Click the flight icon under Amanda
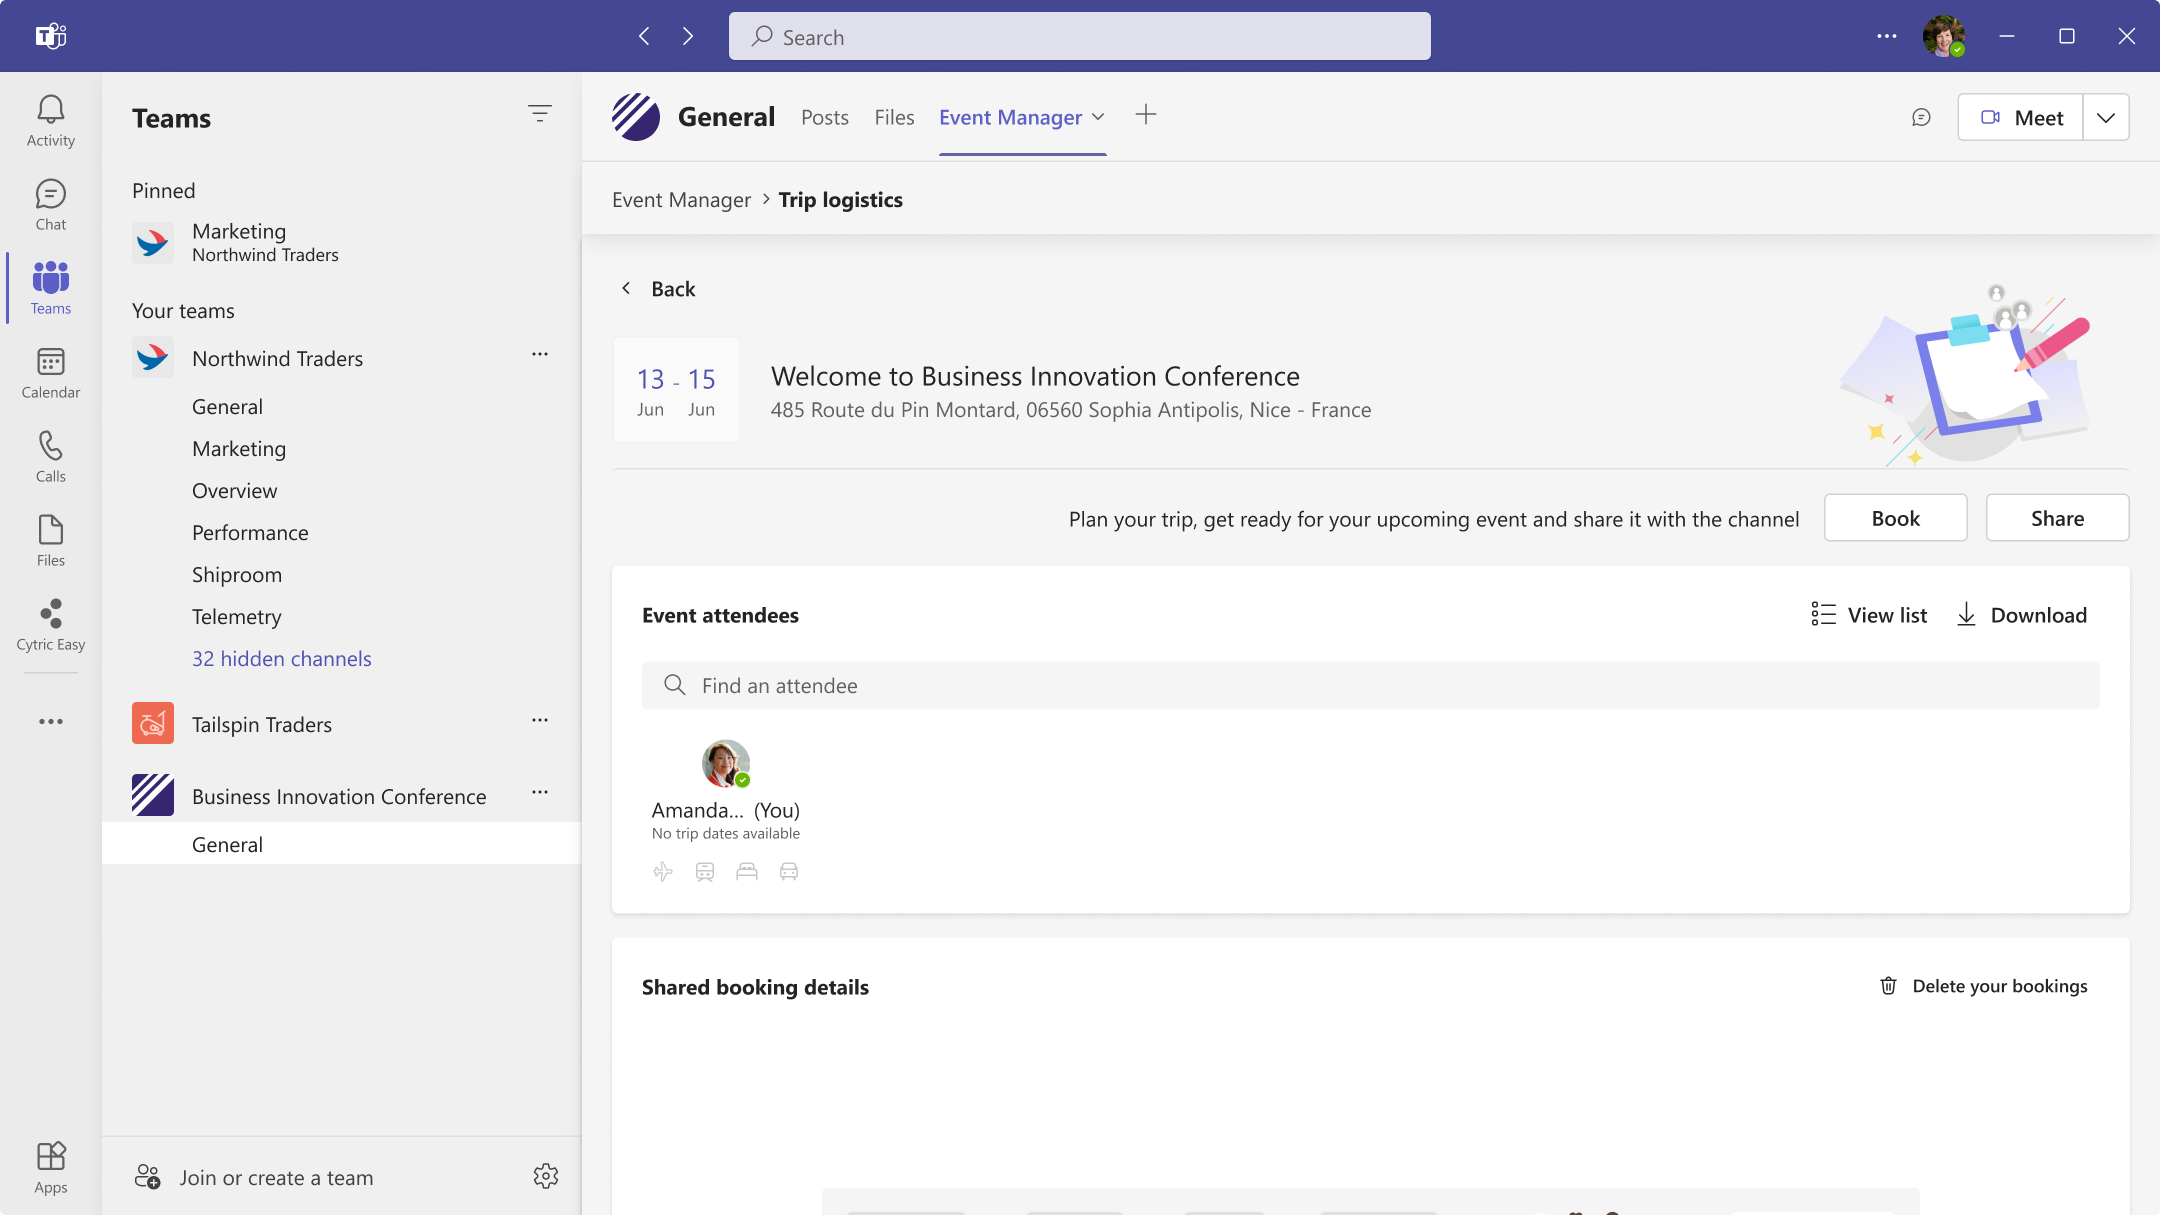This screenshot has height=1215, width=2160. point(663,872)
